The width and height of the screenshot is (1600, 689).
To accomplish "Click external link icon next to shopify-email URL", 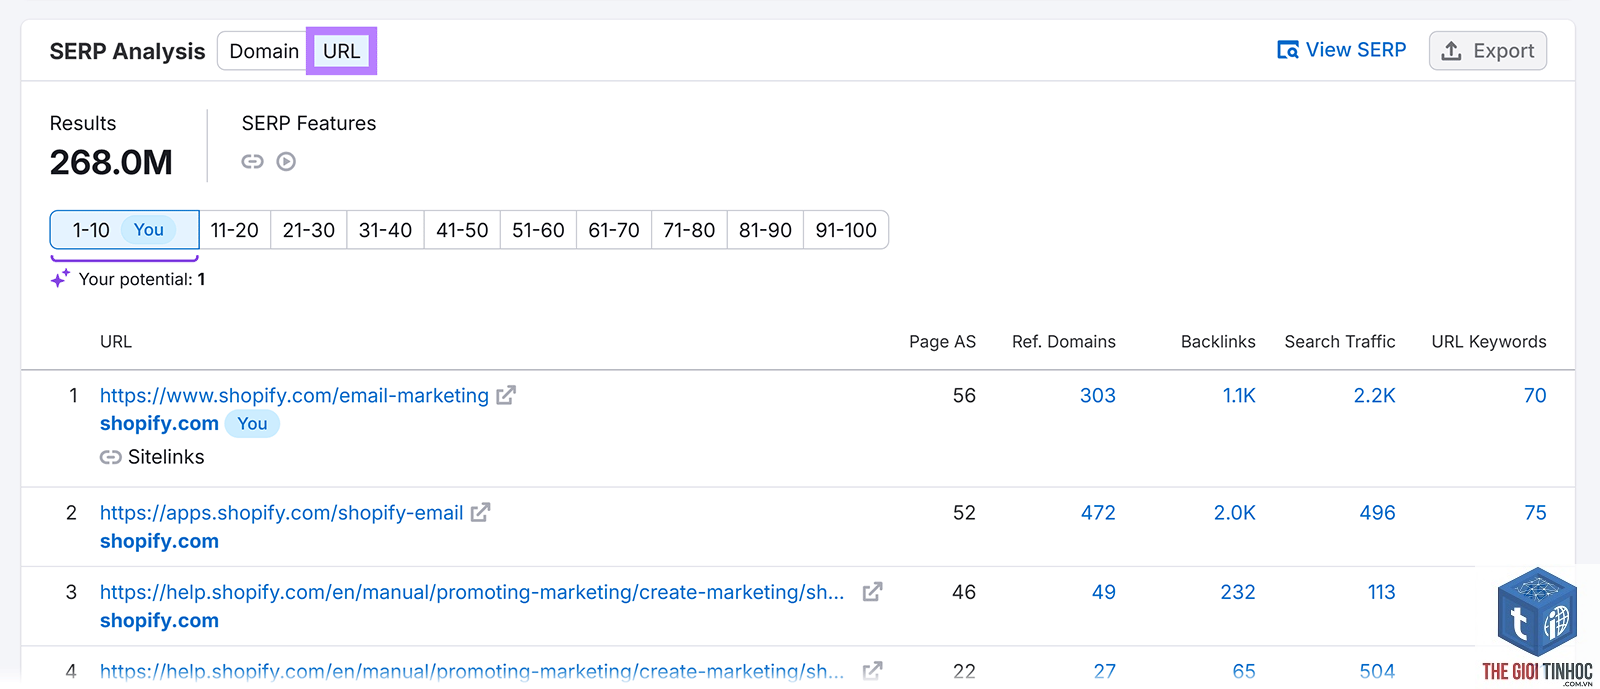I will (481, 512).
